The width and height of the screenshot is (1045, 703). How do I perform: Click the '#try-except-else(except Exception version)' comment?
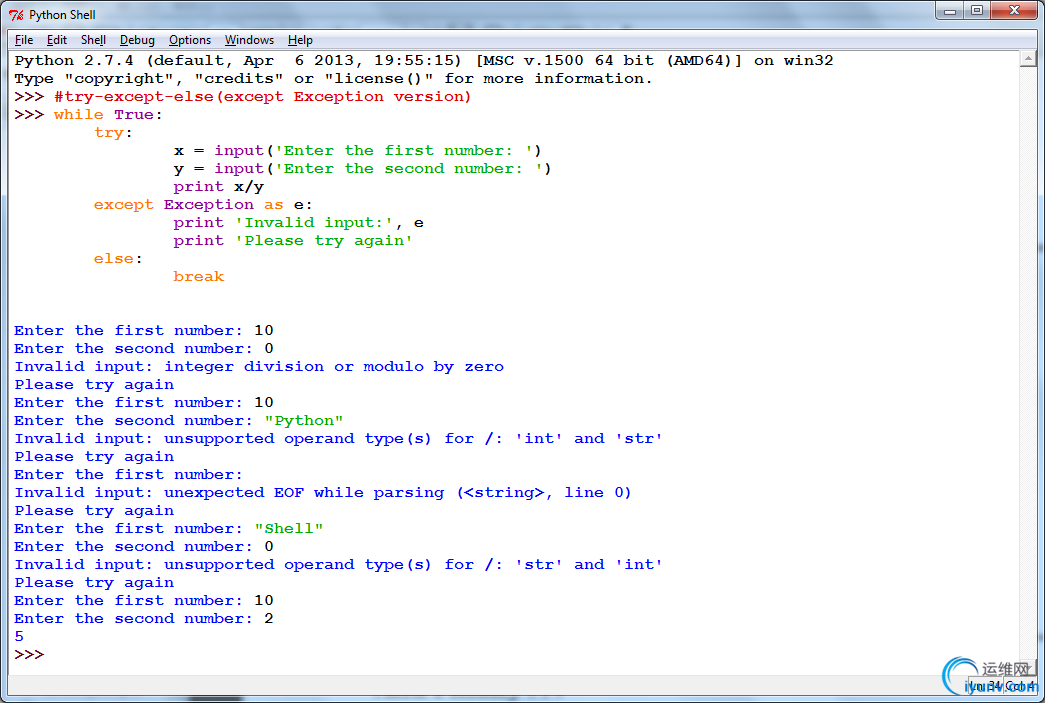[263, 97]
